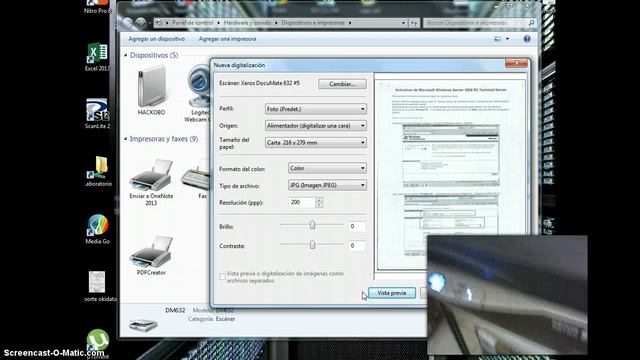Open the view options dropdown arrow
The height and width of the screenshot is (360, 640).
point(507,39)
